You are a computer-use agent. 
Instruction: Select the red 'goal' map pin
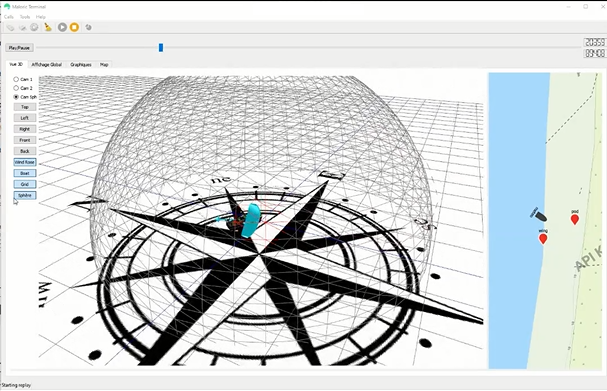pos(575,219)
